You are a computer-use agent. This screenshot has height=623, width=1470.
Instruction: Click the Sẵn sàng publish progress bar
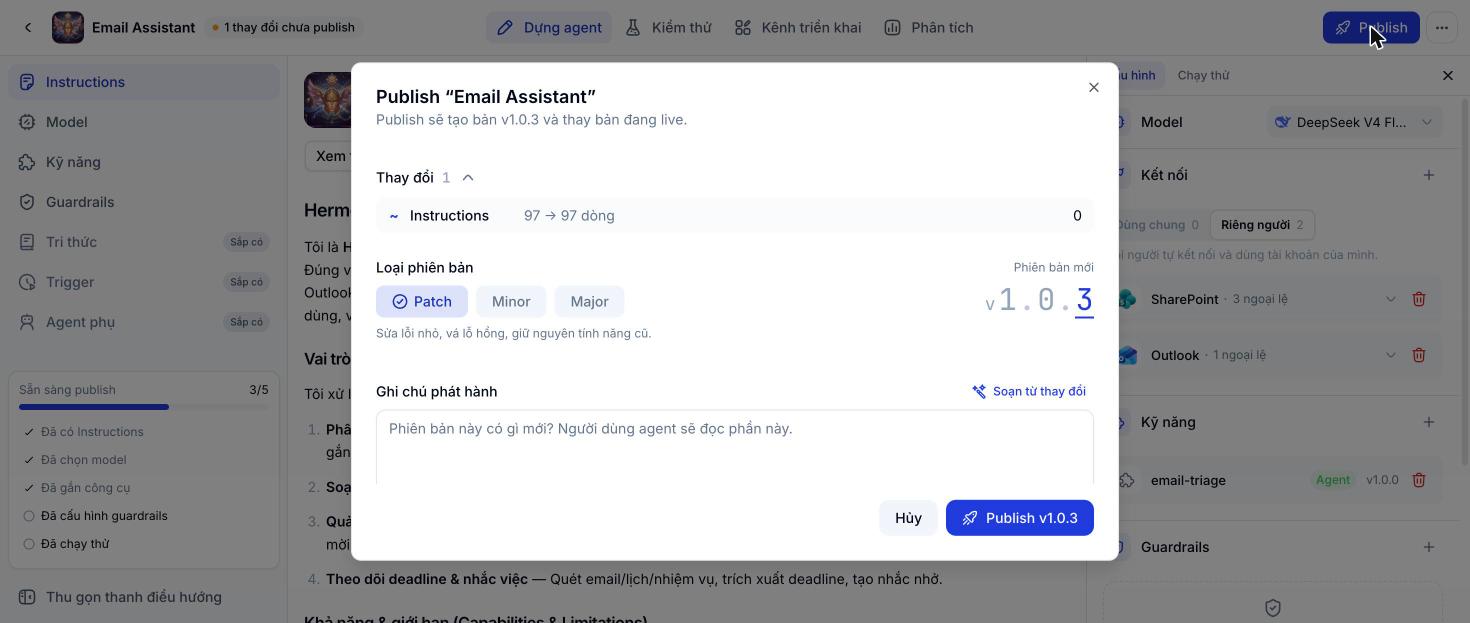(144, 407)
